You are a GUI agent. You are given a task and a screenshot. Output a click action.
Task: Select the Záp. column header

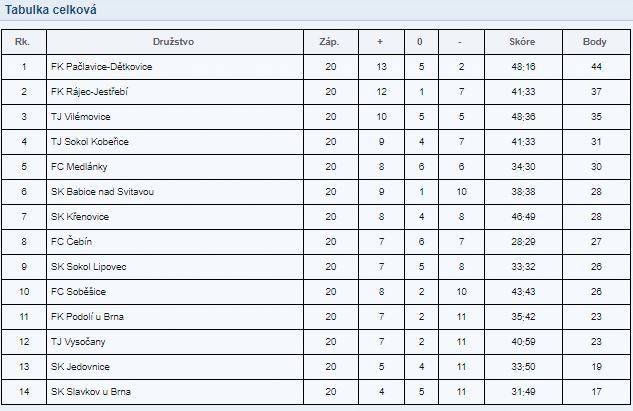329,42
